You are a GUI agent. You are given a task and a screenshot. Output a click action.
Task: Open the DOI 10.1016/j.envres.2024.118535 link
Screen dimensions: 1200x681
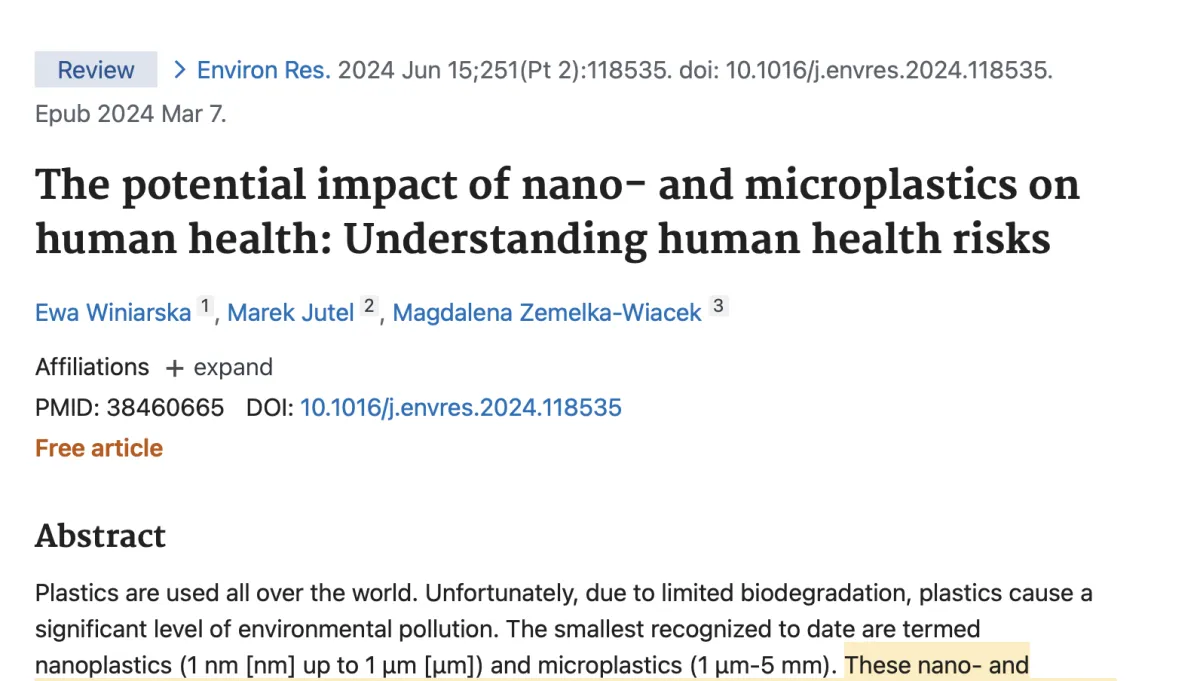click(x=461, y=407)
